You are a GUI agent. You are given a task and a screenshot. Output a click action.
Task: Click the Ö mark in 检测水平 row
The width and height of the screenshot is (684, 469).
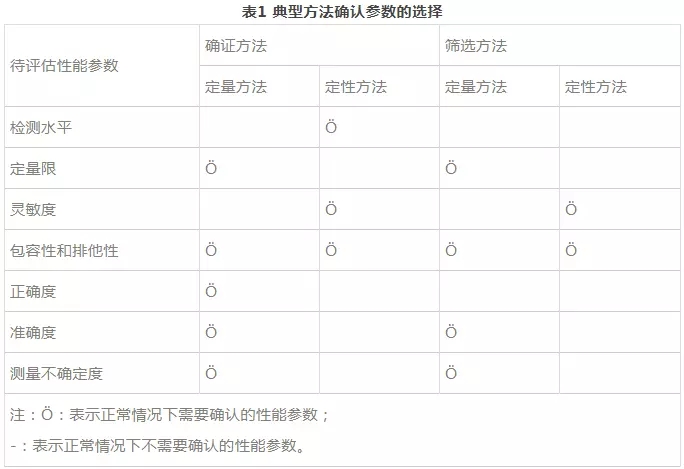(331, 127)
